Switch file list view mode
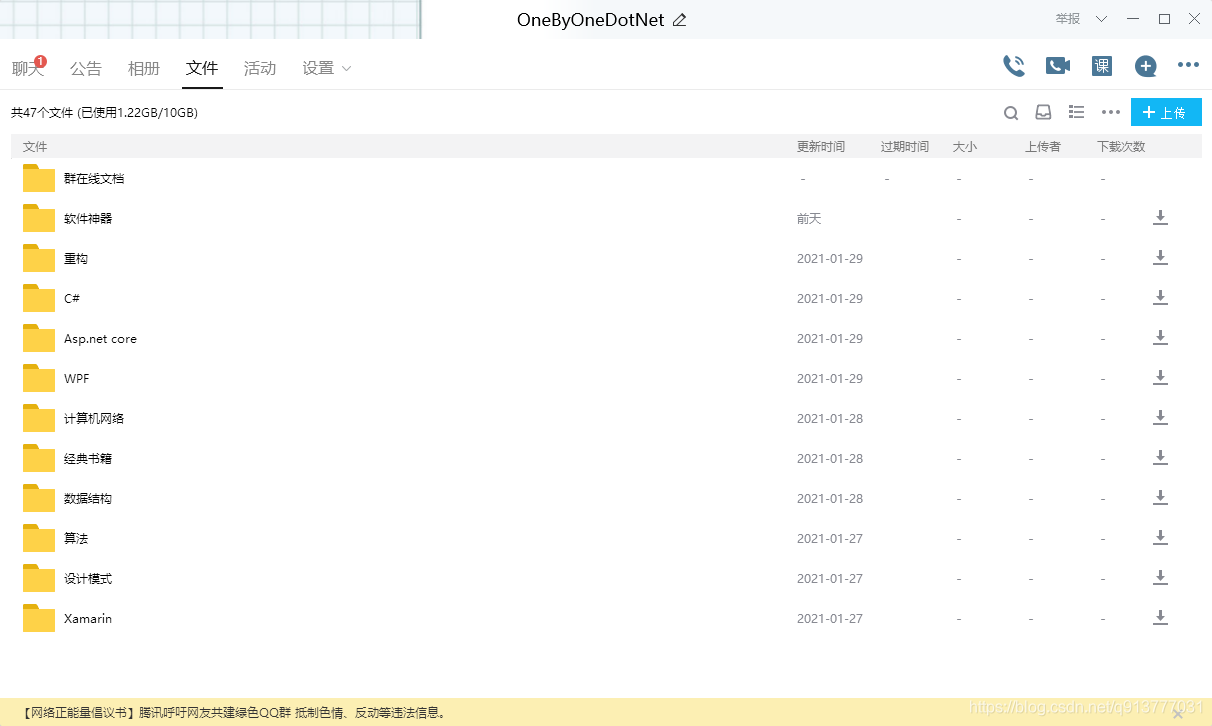 point(1077,112)
